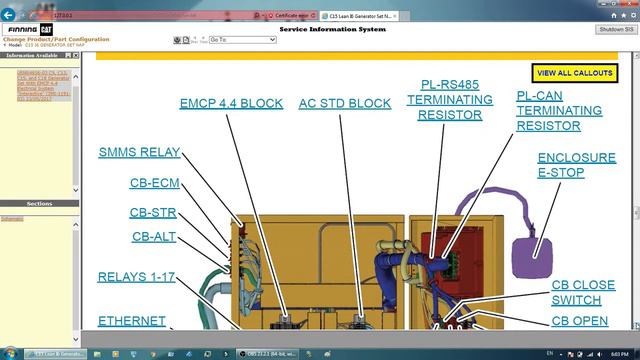The height and width of the screenshot is (360, 640).
Task: Open the CB-ECM callout link
Action: tap(155, 183)
